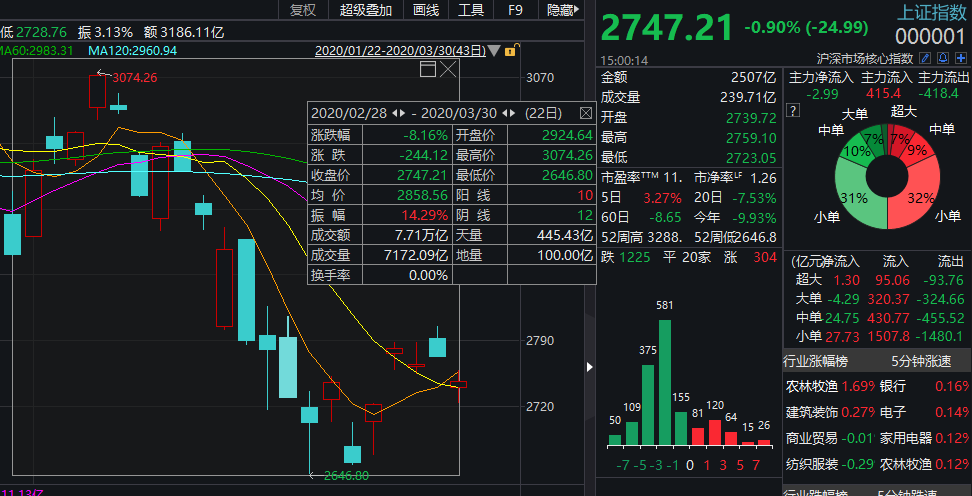Expand the date range dropdown triangle
Image resolution: width=972 pixels, height=496 pixels.
495,51
